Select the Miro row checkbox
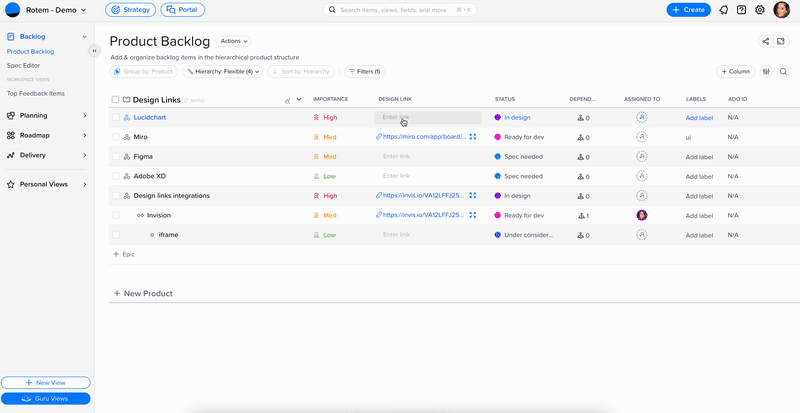This screenshot has height=413, width=800. click(x=115, y=137)
